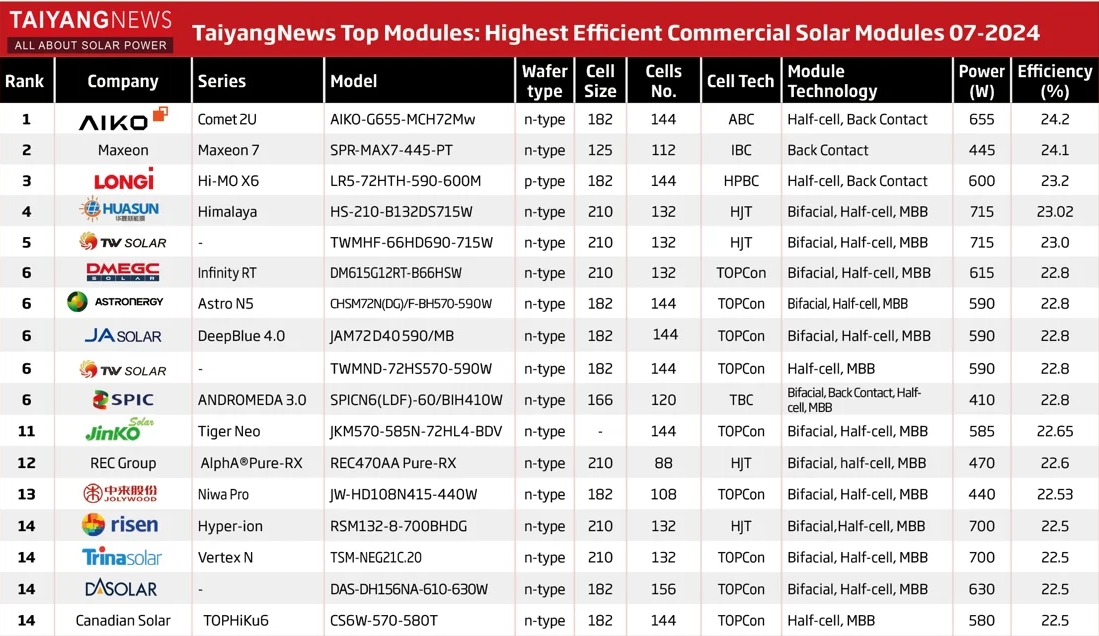Click the Efficiency (%) column header
This screenshot has width=1099, height=636.
1054,81
